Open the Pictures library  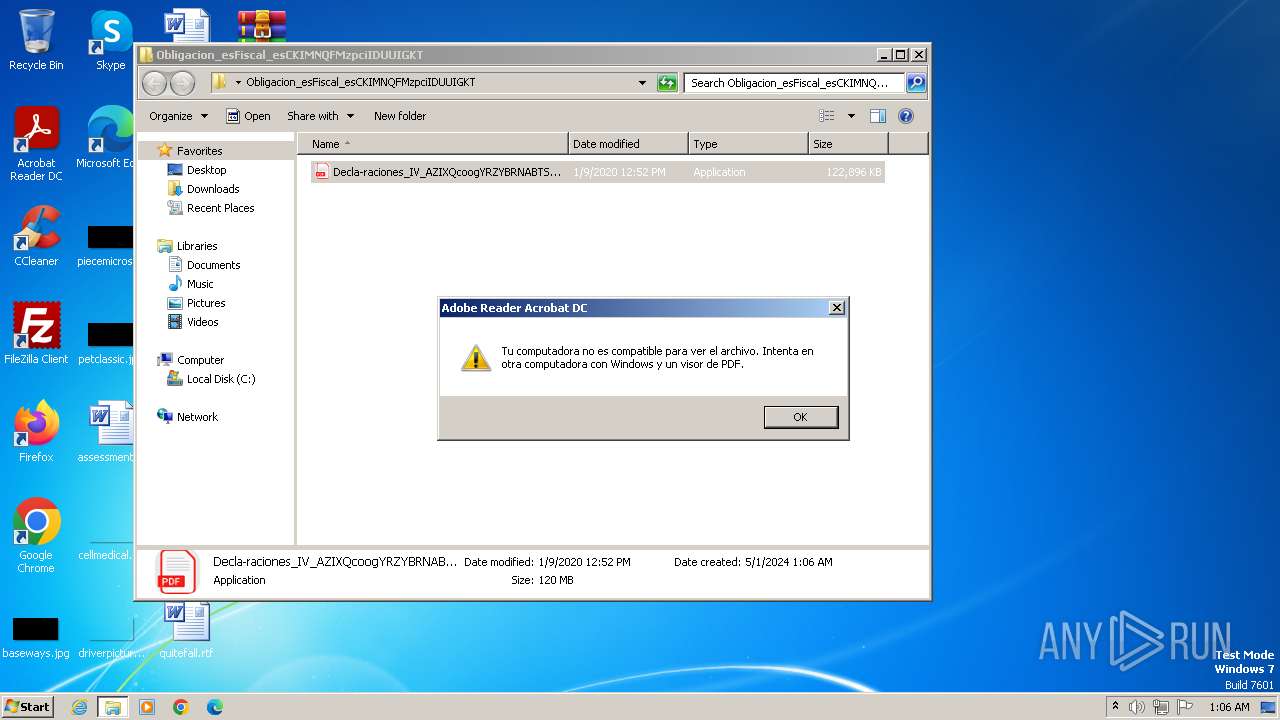coord(206,303)
